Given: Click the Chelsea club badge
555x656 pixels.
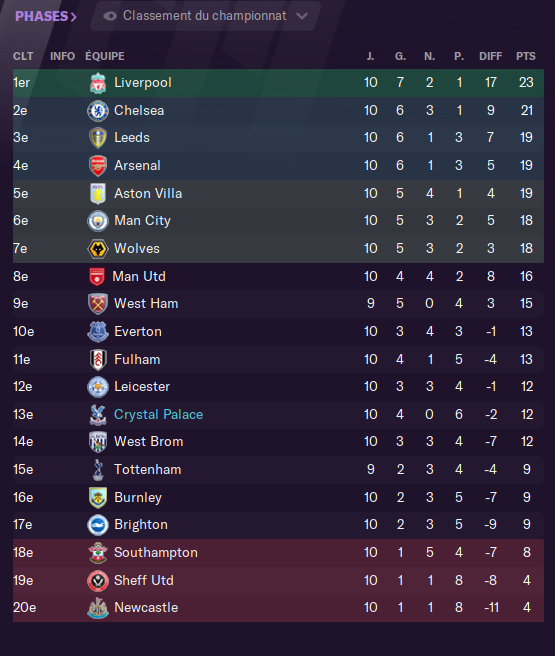Looking at the screenshot, I should (x=98, y=111).
